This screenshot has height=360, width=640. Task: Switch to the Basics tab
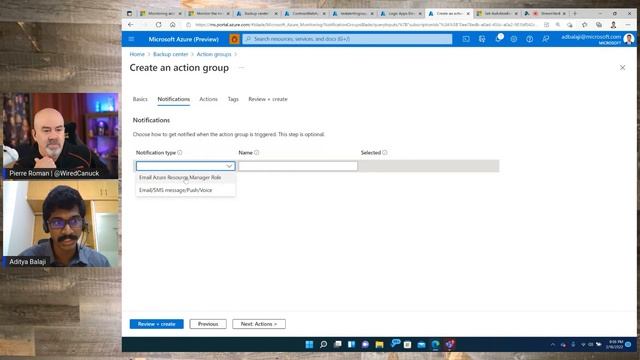[140, 99]
